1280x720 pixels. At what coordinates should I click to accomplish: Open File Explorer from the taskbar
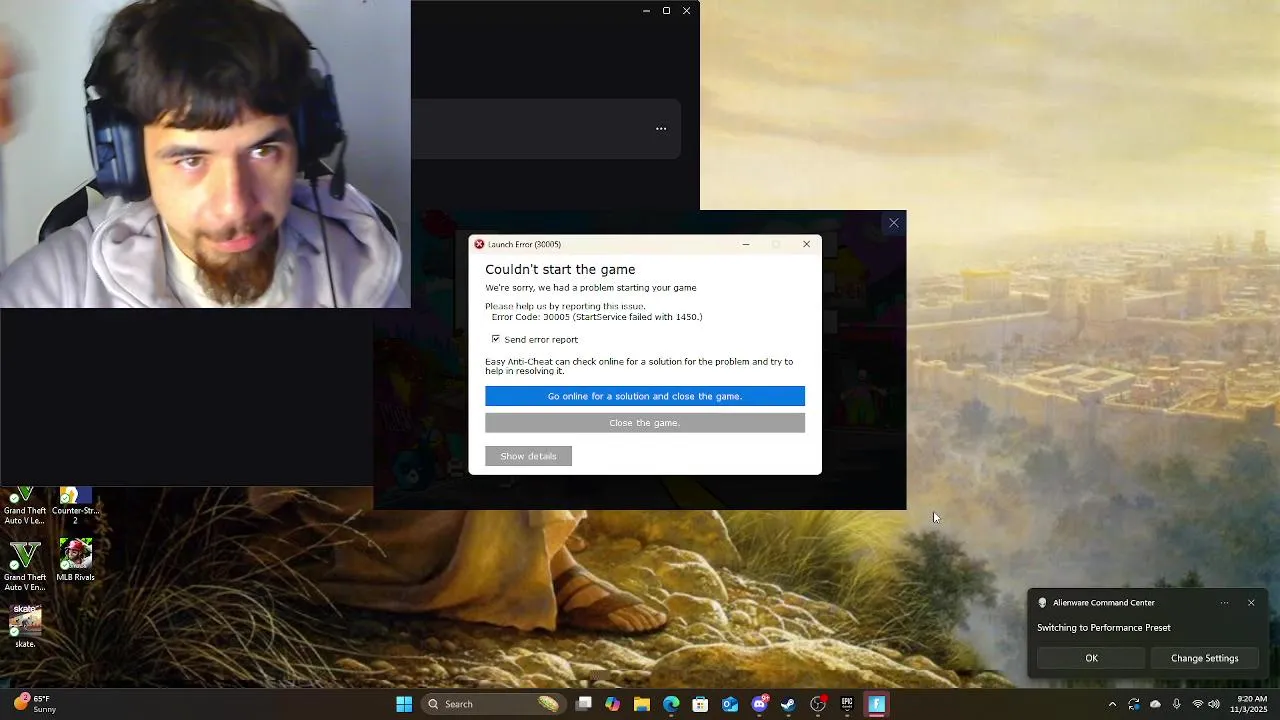tap(642, 704)
